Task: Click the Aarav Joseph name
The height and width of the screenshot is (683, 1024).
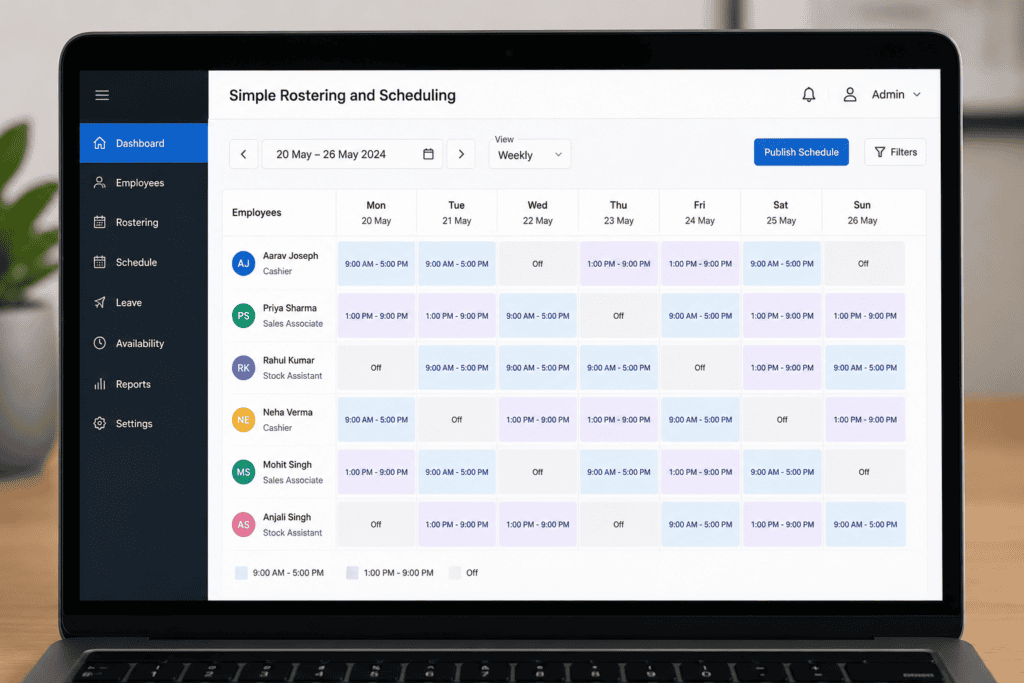Action: (291, 256)
